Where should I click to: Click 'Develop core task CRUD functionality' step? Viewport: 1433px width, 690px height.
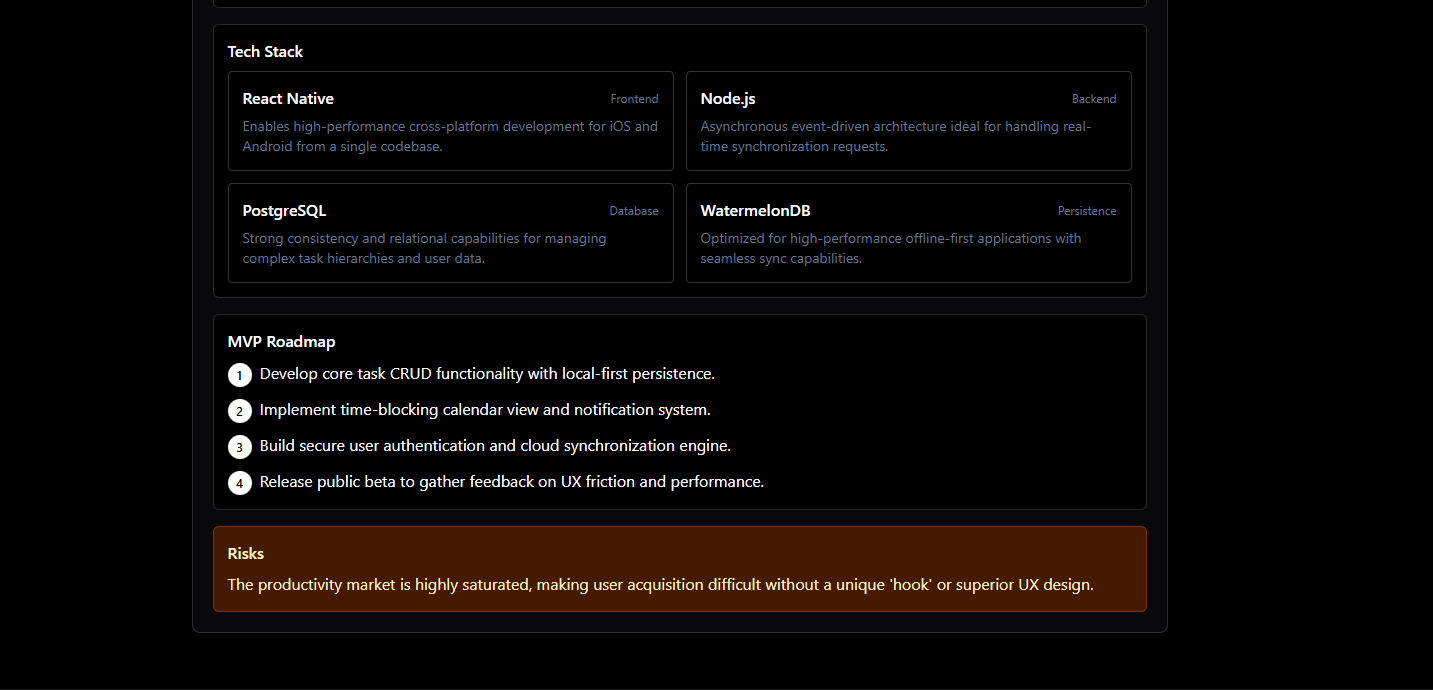tap(487, 374)
